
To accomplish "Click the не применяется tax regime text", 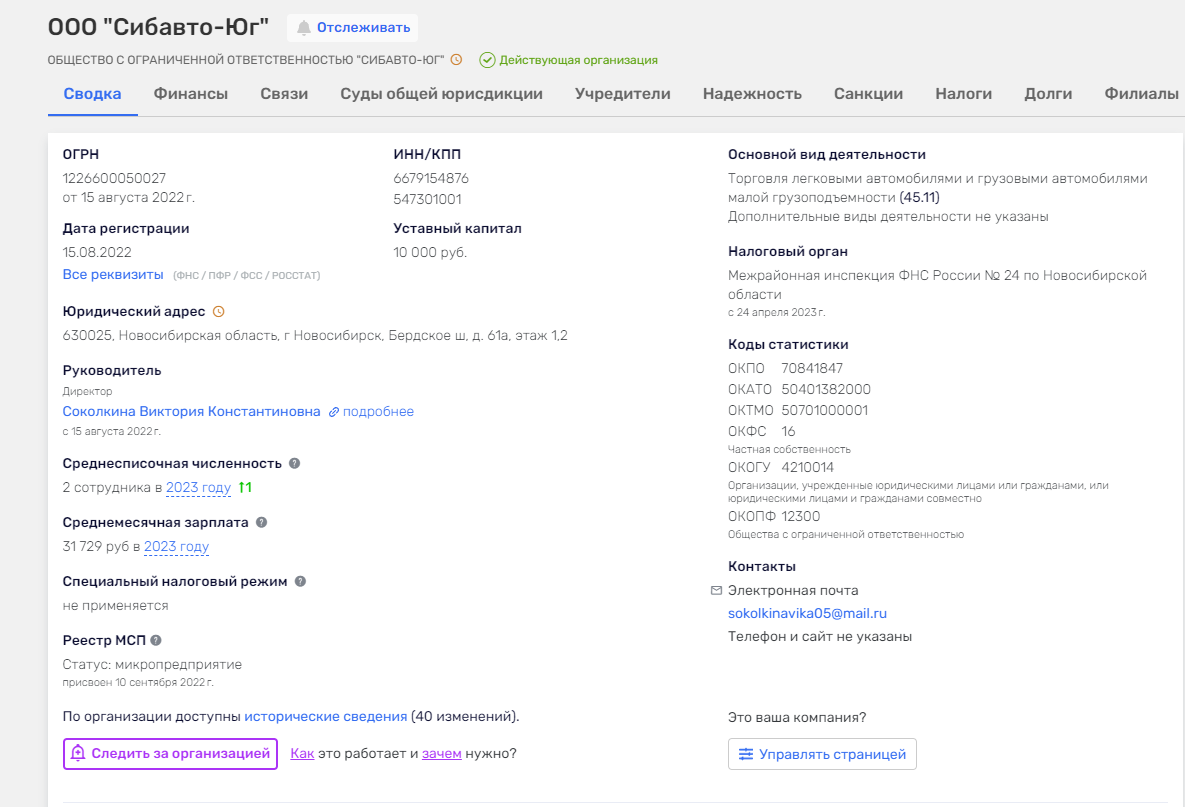I will click(116, 606).
